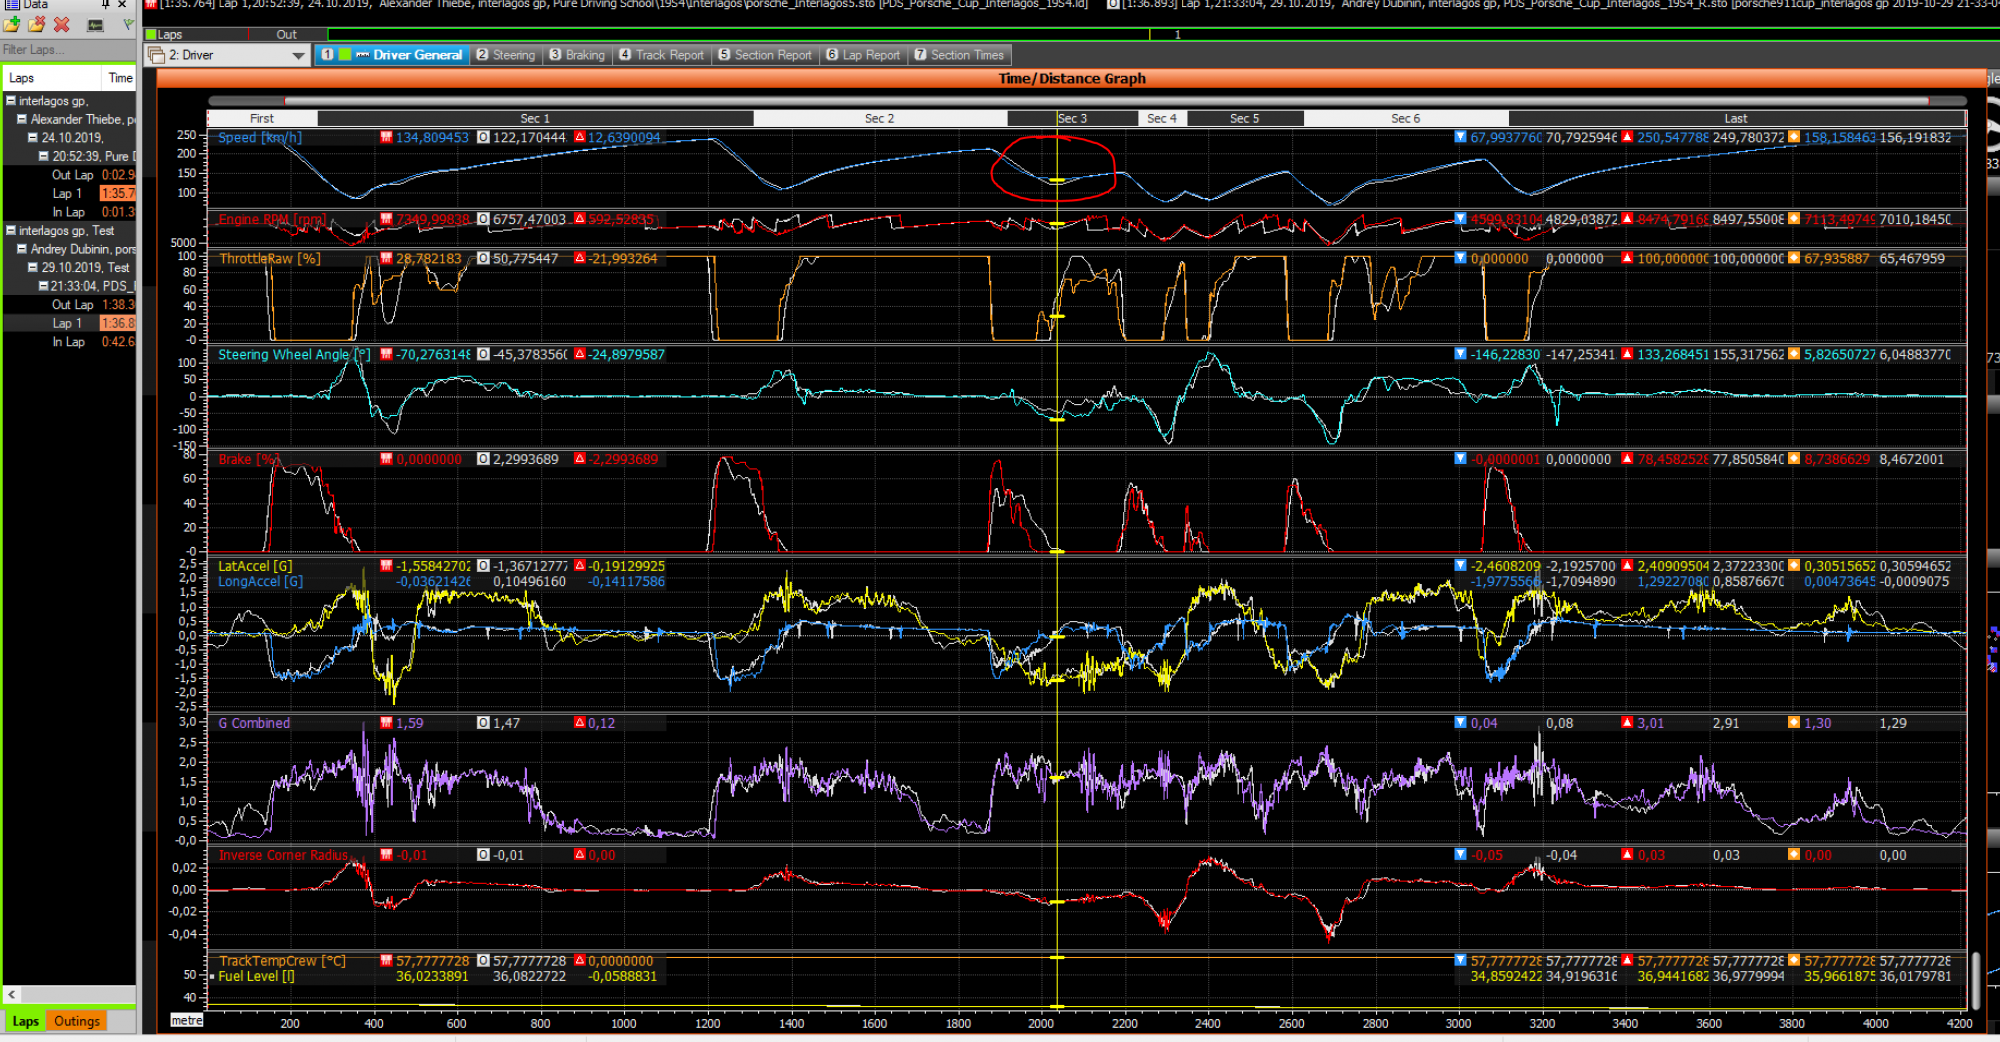Viewport: 2000px width, 1042px height.
Task: Collapse the Alexander Thiebe tree node
Action: 21,119
